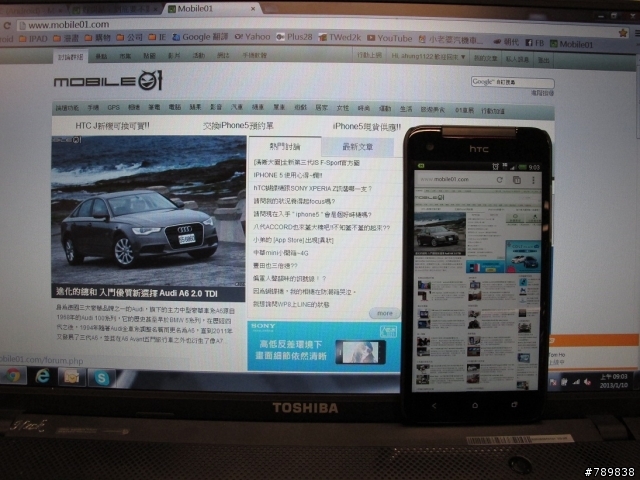Click the SONY banner advertisement

pyautogui.click(x=324, y=346)
